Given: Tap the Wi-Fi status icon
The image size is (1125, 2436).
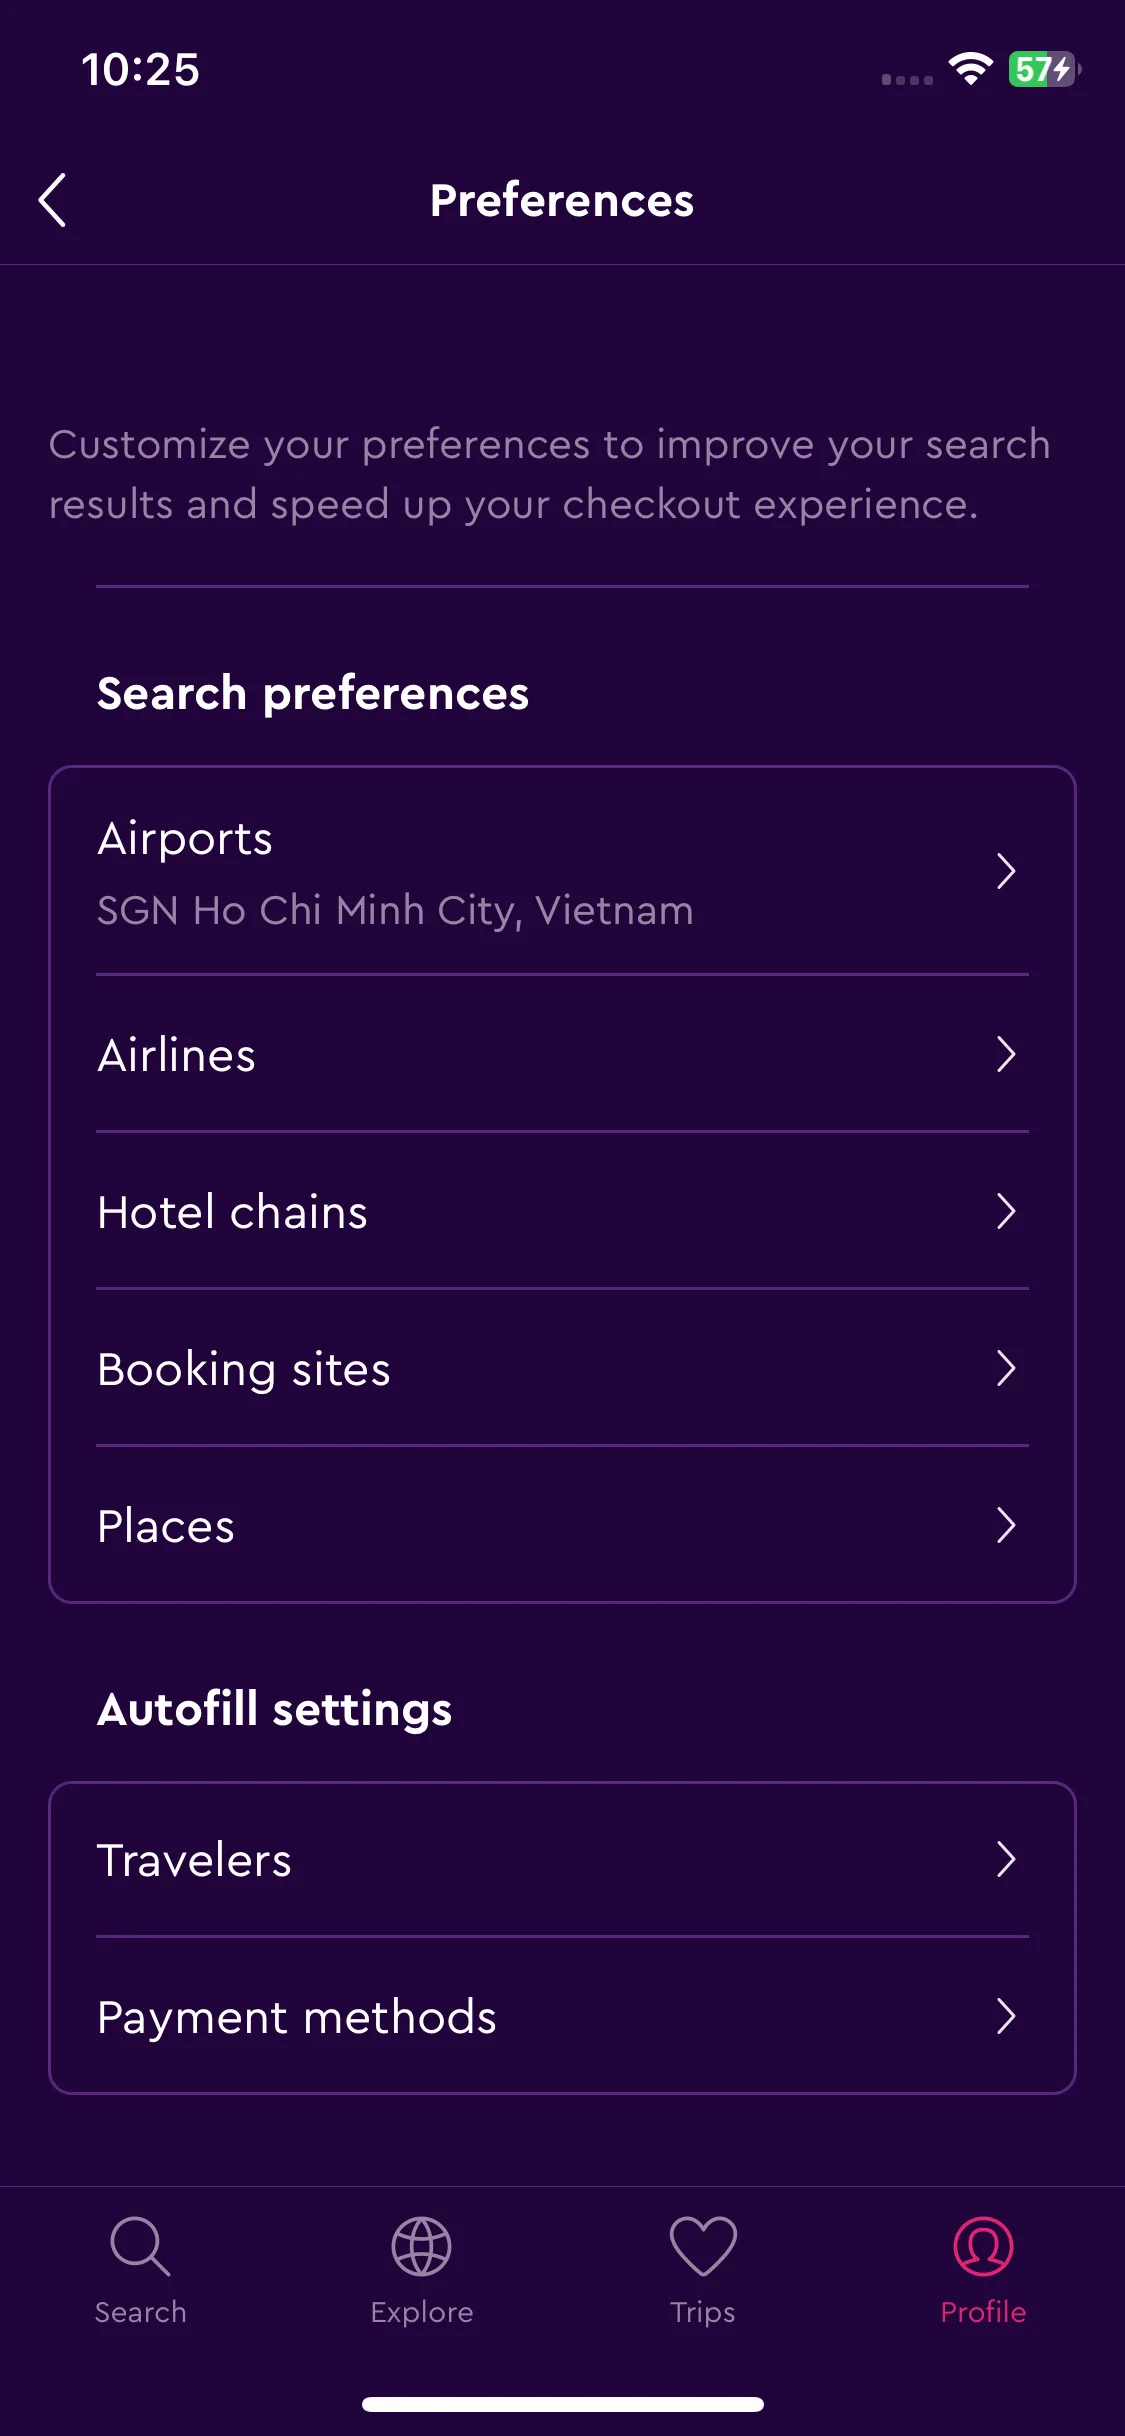Looking at the screenshot, I should [x=970, y=69].
